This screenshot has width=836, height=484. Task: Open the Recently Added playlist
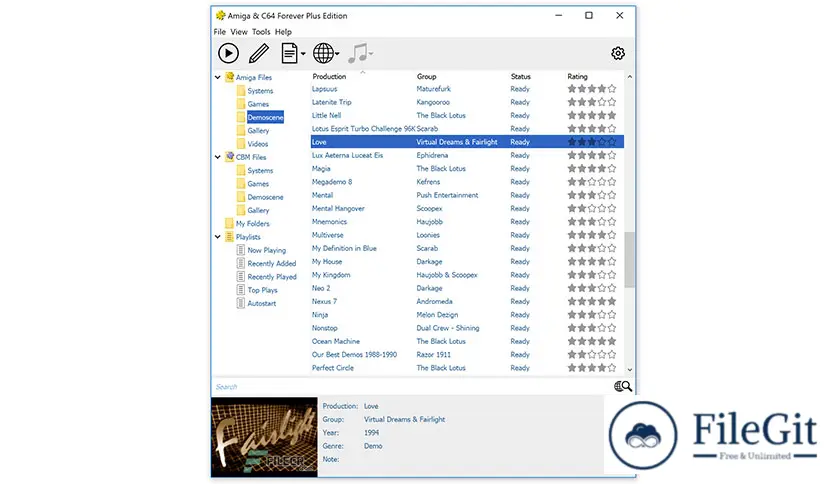click(x=271, y=263)
